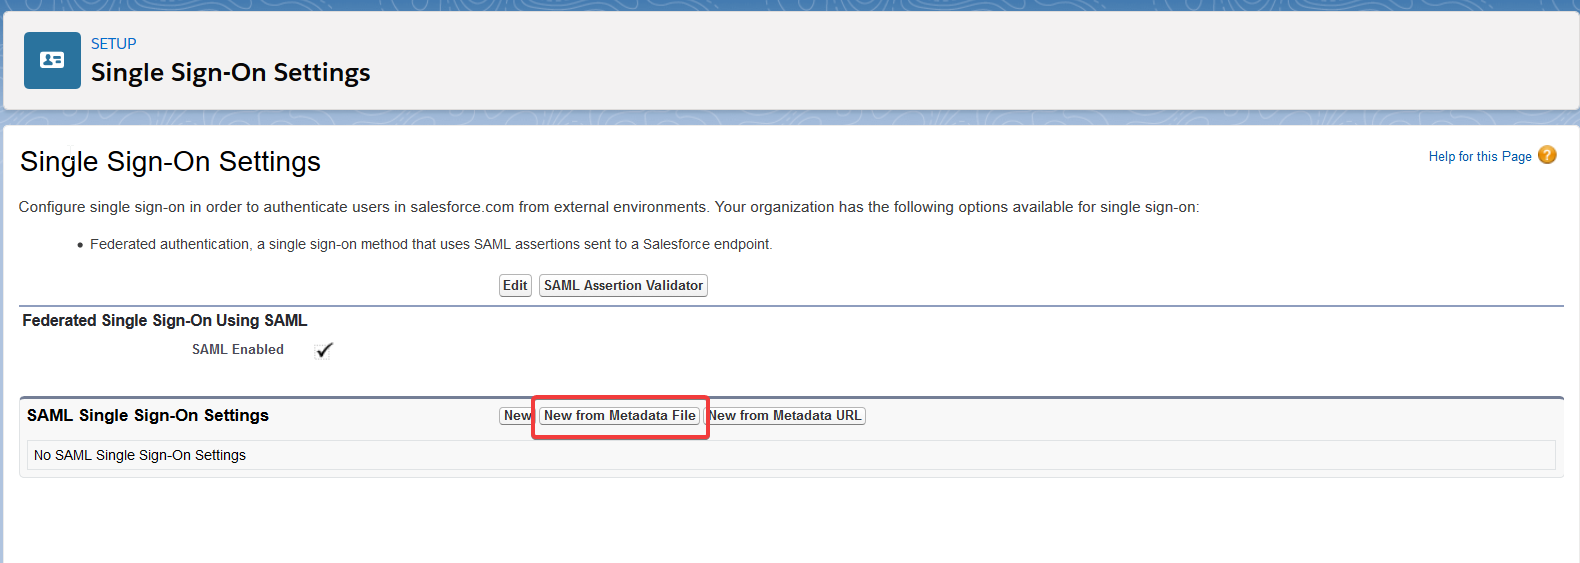Click the Federated authentication bullet text

click(430, 245)
